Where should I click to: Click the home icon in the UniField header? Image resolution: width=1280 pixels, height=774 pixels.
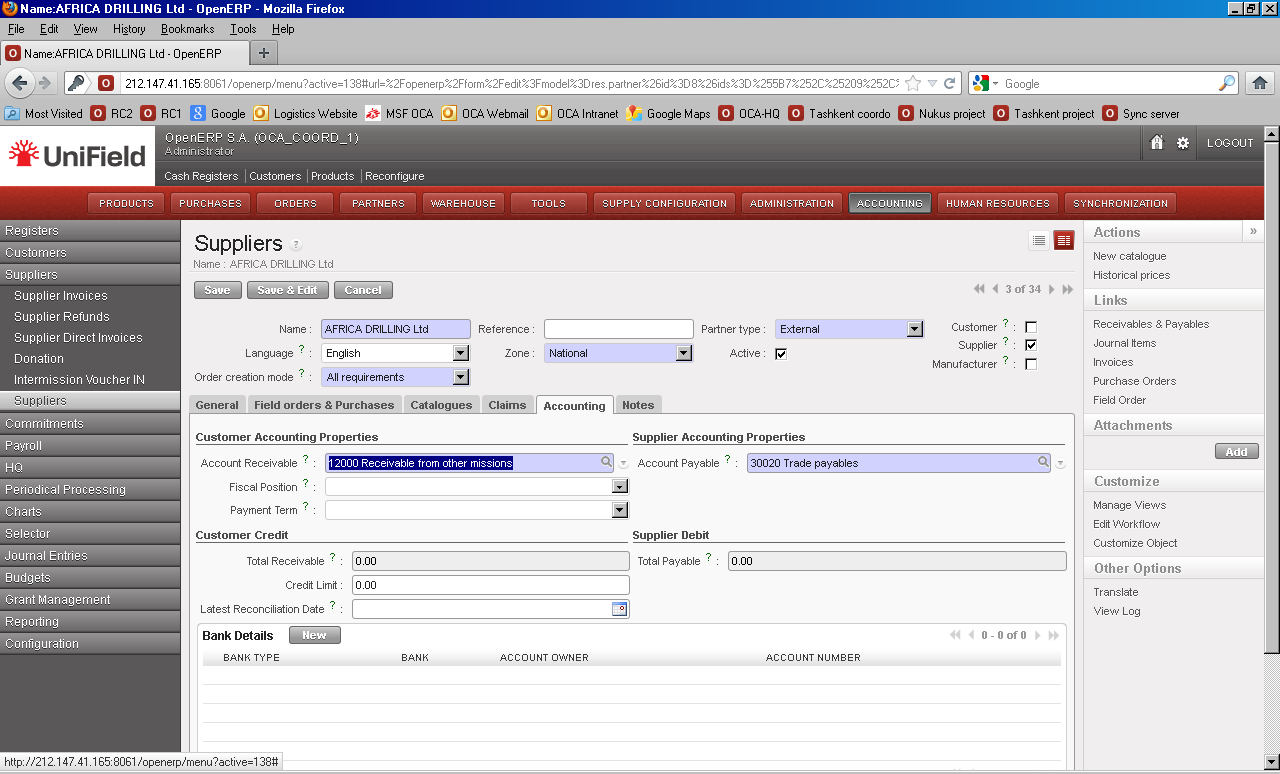(1157, 143)
